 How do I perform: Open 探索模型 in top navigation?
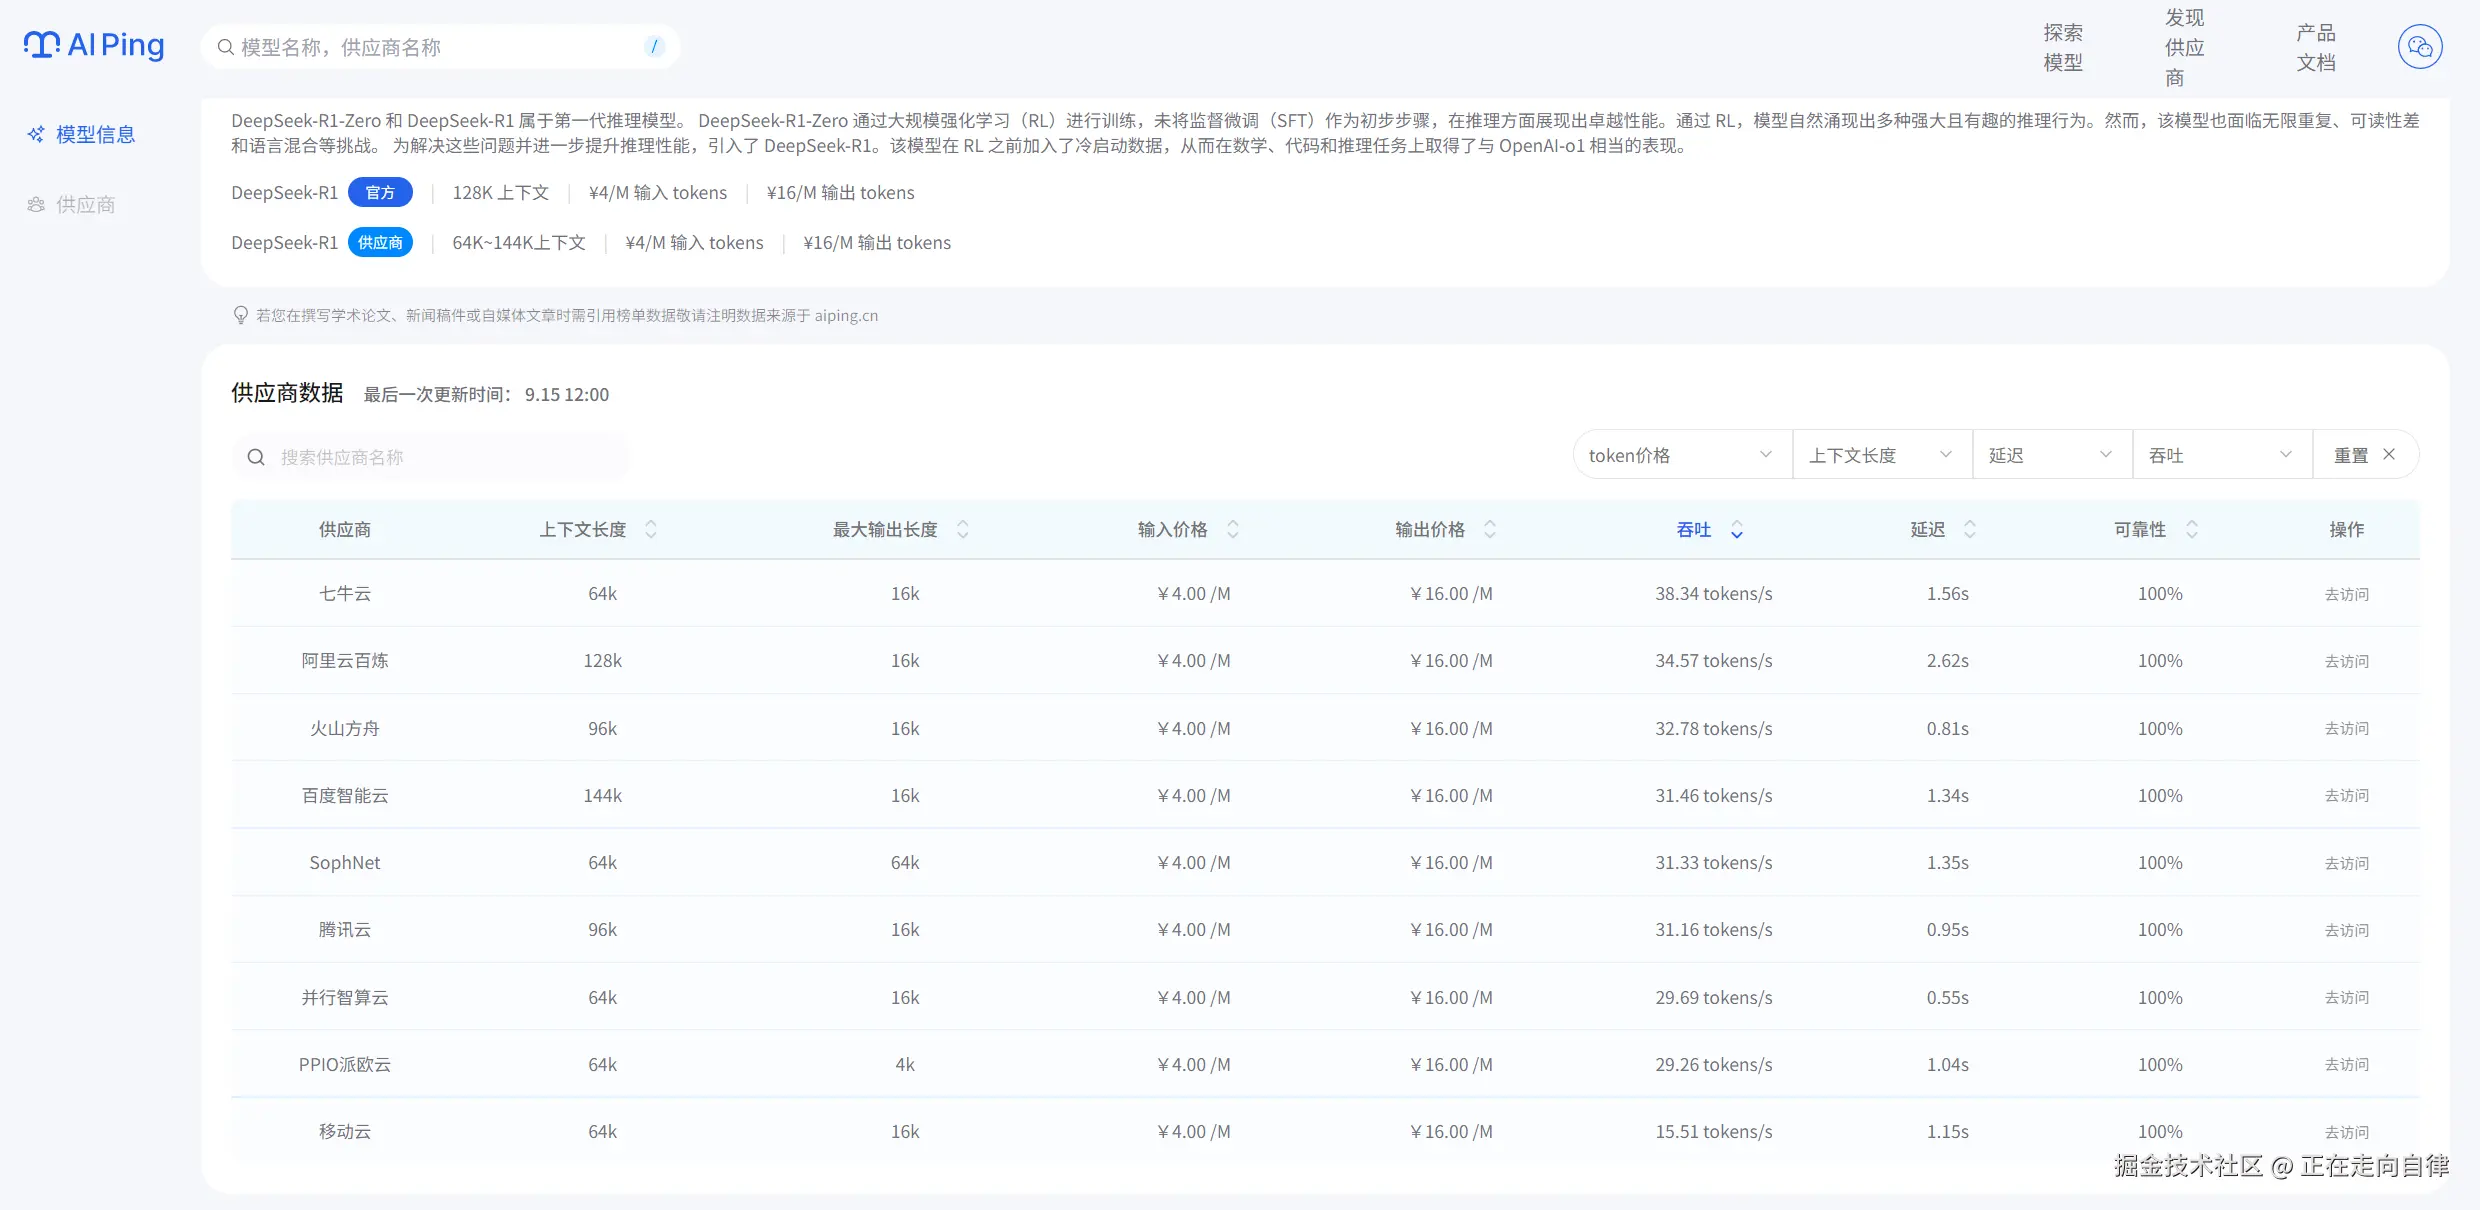point(2062,47)
